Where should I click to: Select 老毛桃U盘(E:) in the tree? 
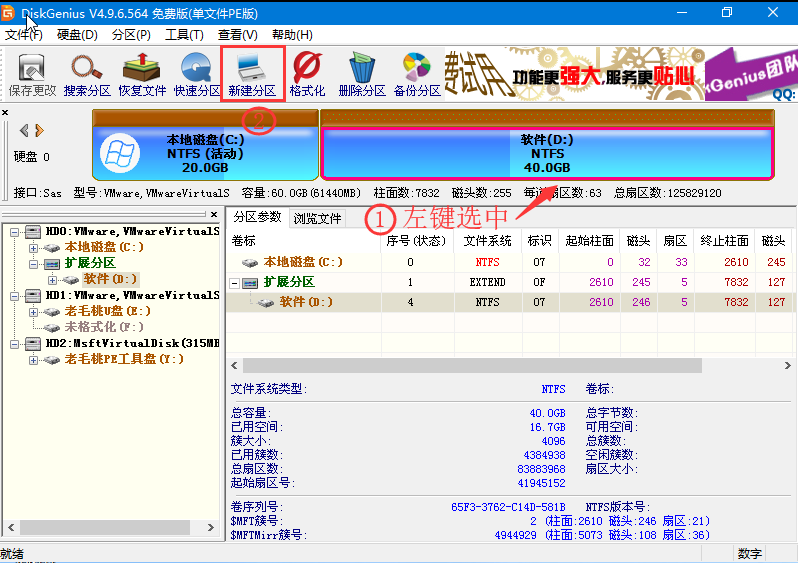107,312
